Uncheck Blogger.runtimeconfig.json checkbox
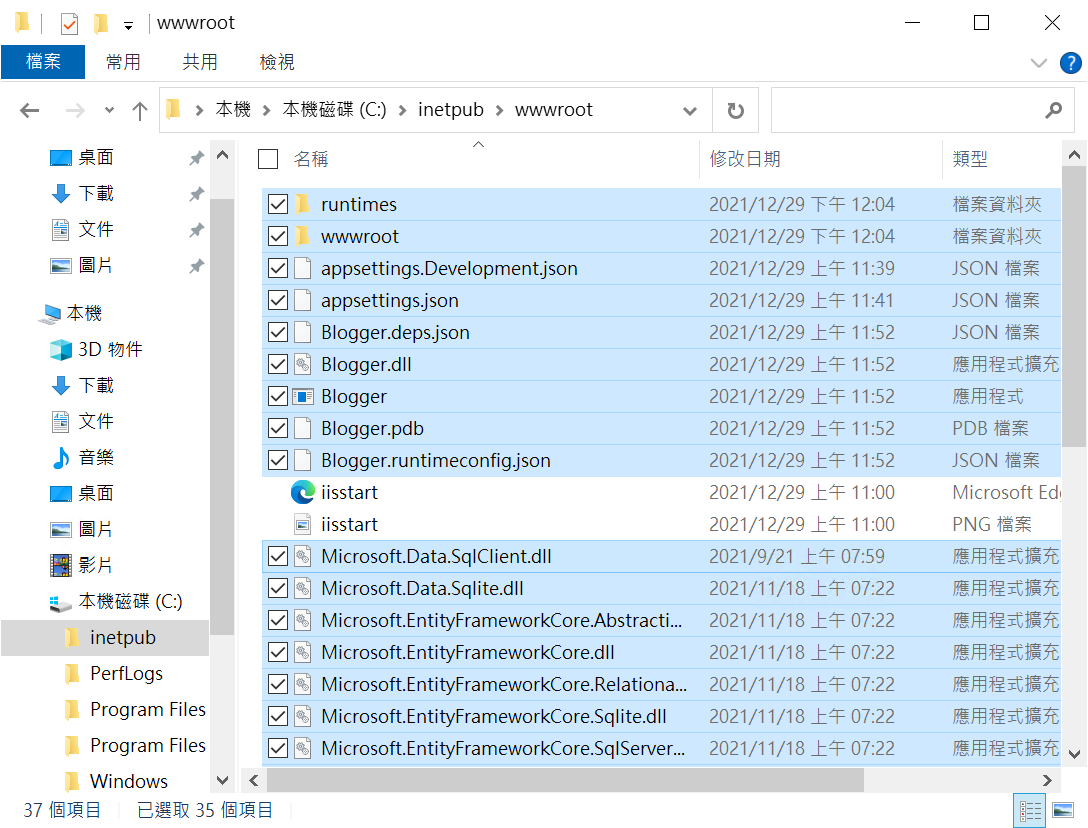The width and height of the screenshot is (1088, 828). tap(278, 460)
